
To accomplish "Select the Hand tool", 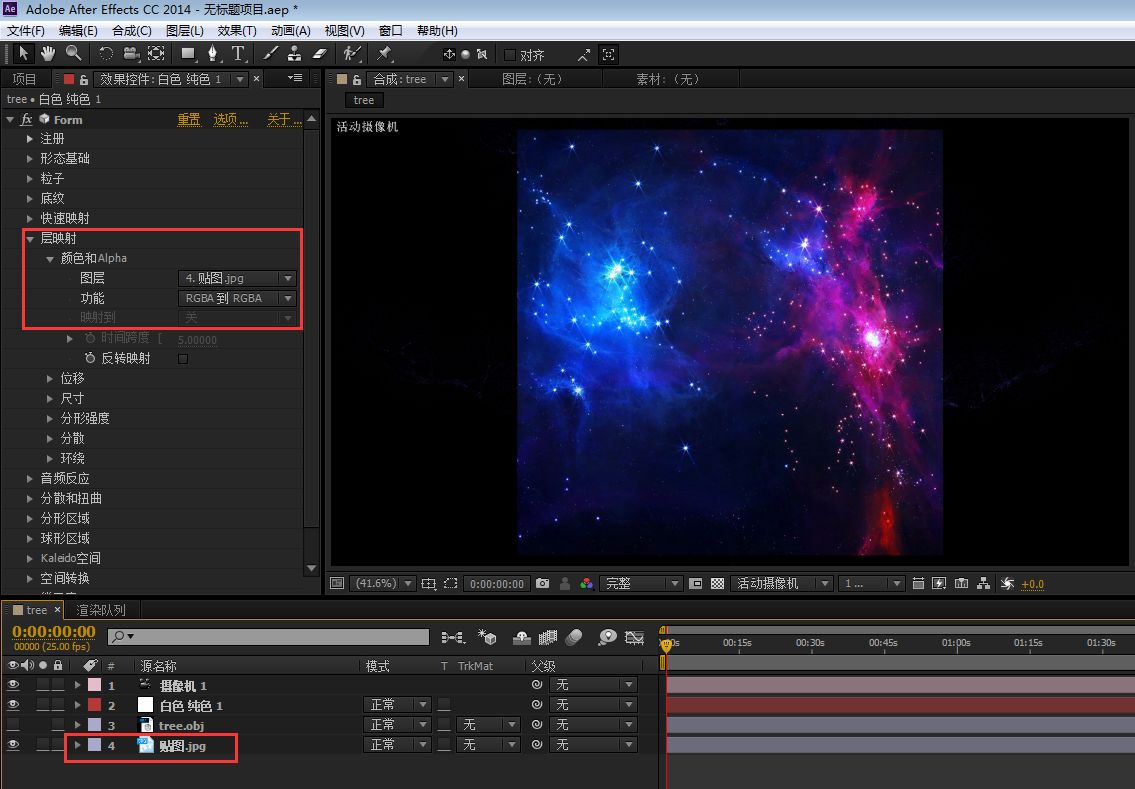I will coord(47,53).
